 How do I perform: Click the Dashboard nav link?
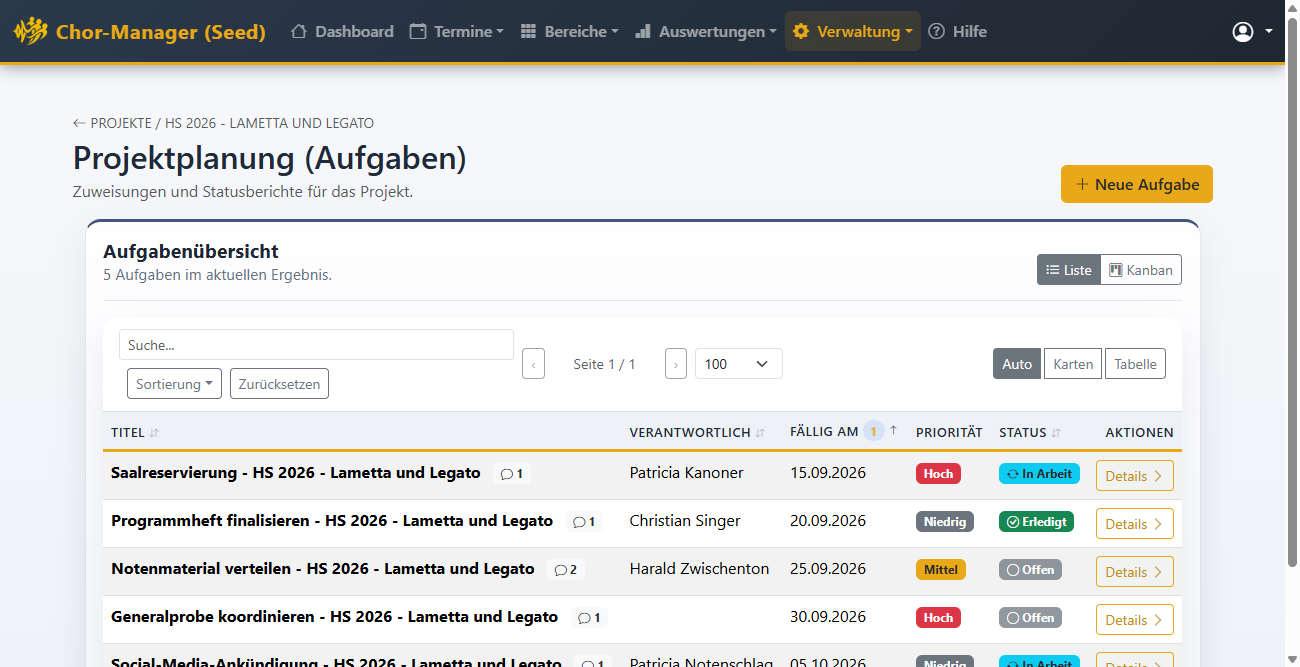click(342, 32)
